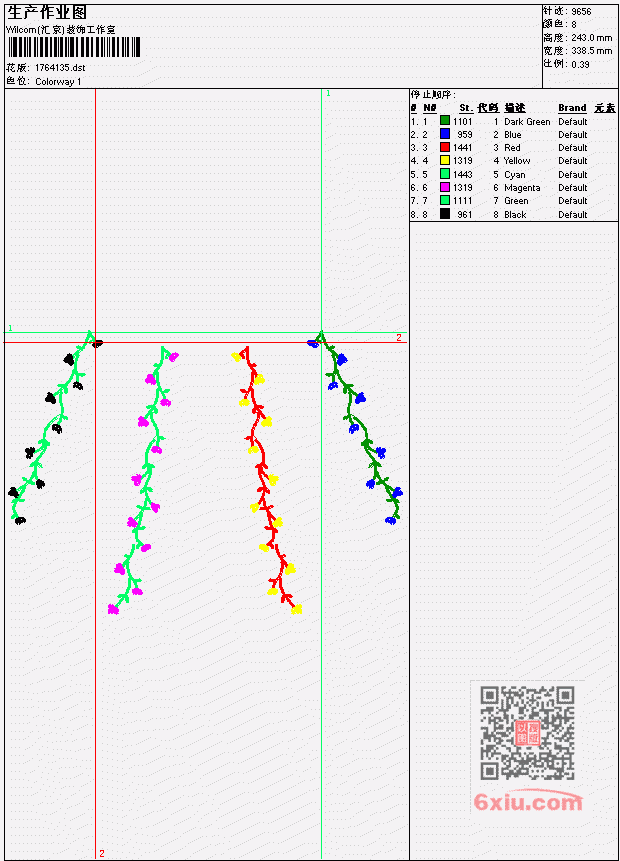Click the scale value 0.39

point(580,64)
